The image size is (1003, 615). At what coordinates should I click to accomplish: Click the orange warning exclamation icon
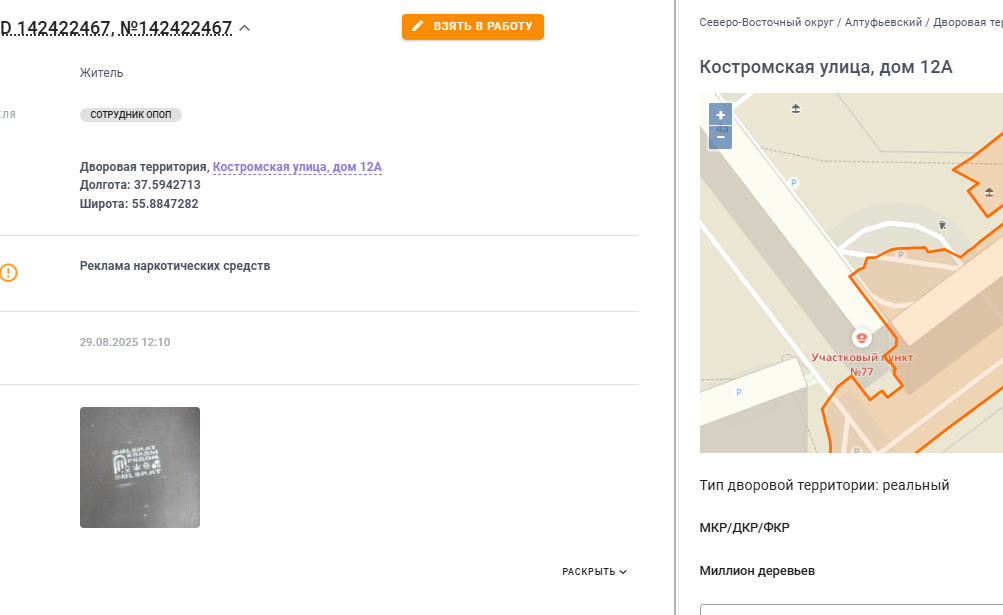click(x=8, y=273)
